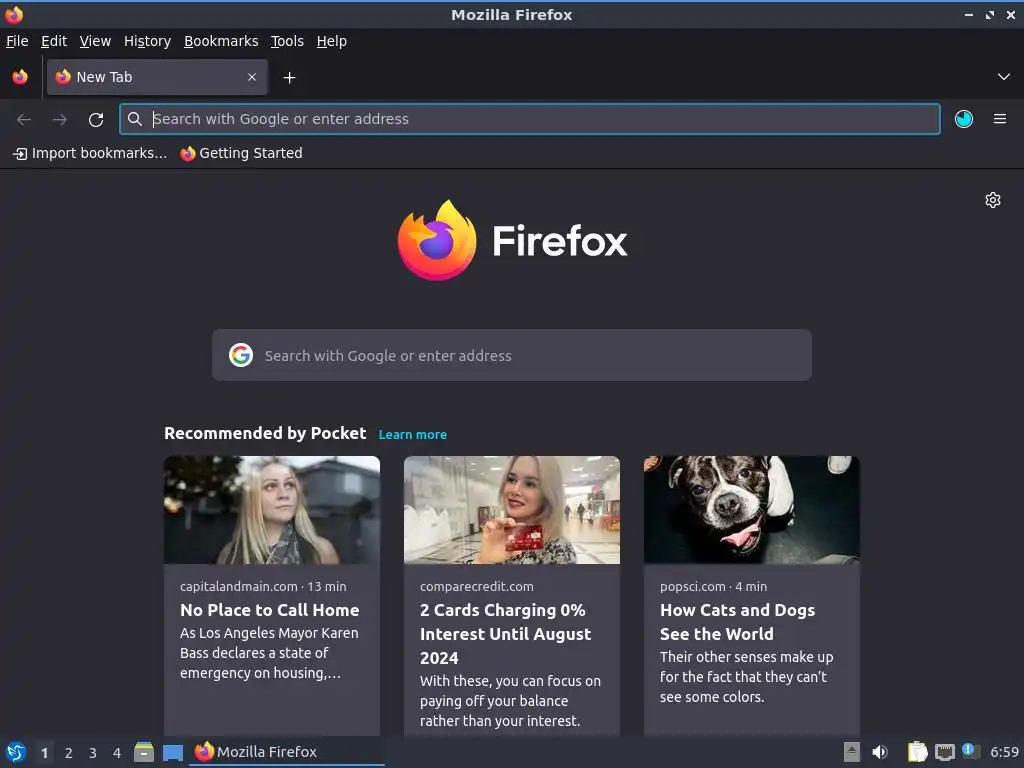Expand the list all tabs chevron
This screenshot has height=768, width=1024.
(x=1004, y=77)
